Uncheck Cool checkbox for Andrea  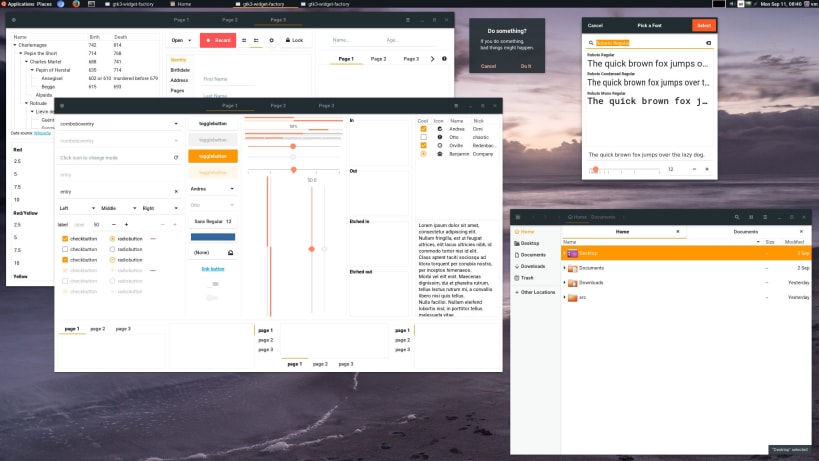tap(424, 129)
